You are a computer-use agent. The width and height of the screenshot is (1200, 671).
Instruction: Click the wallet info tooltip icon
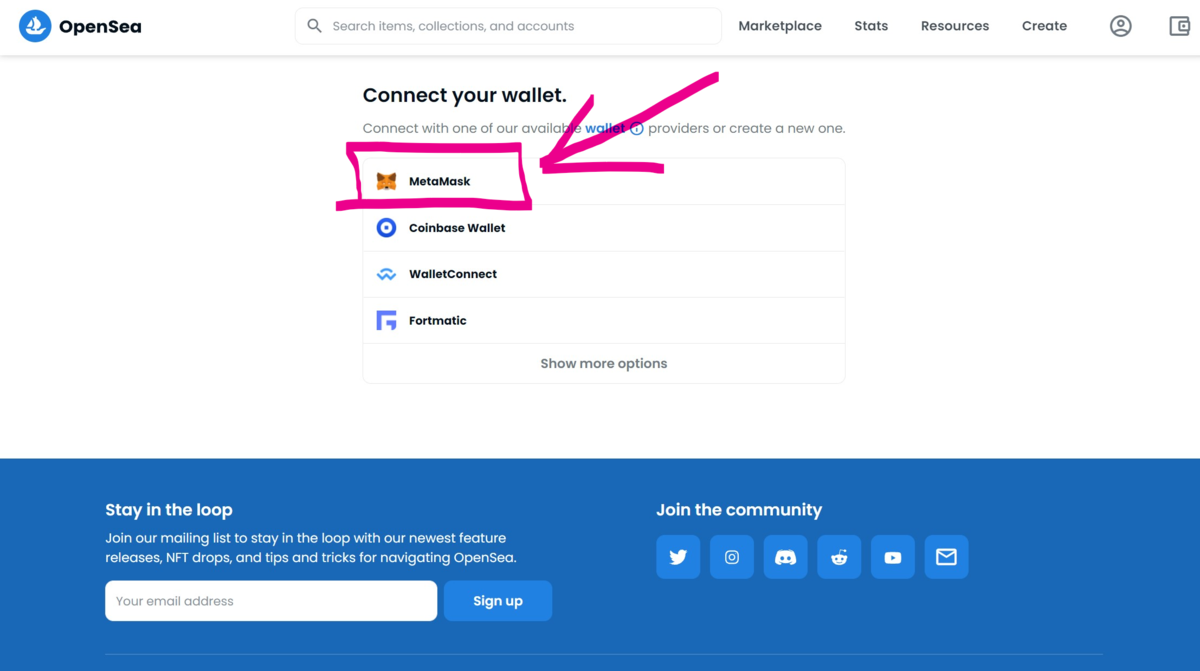637,129
